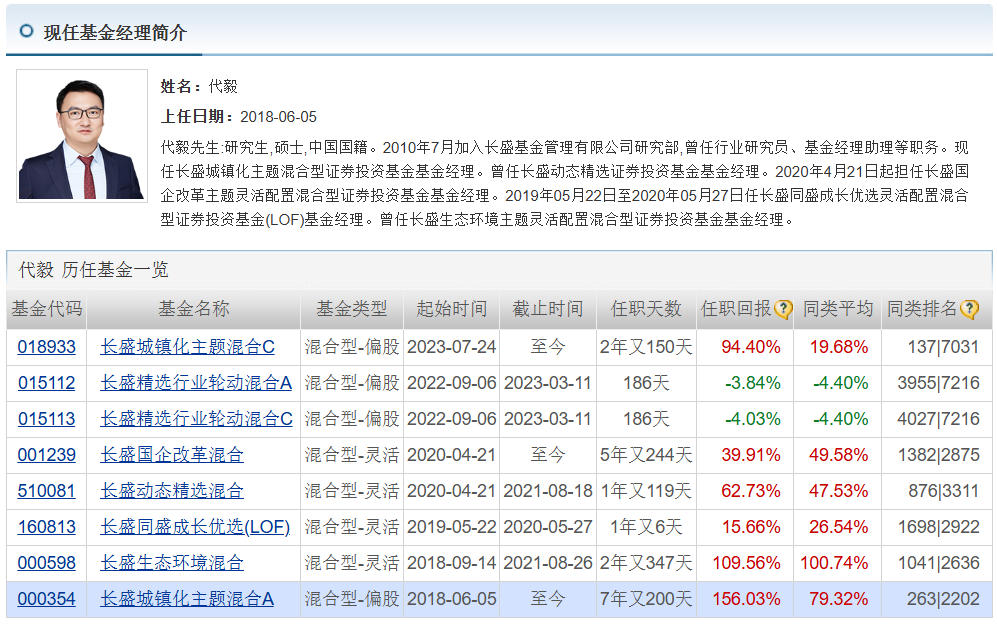Open fund code 015113 link

point(46,419)
